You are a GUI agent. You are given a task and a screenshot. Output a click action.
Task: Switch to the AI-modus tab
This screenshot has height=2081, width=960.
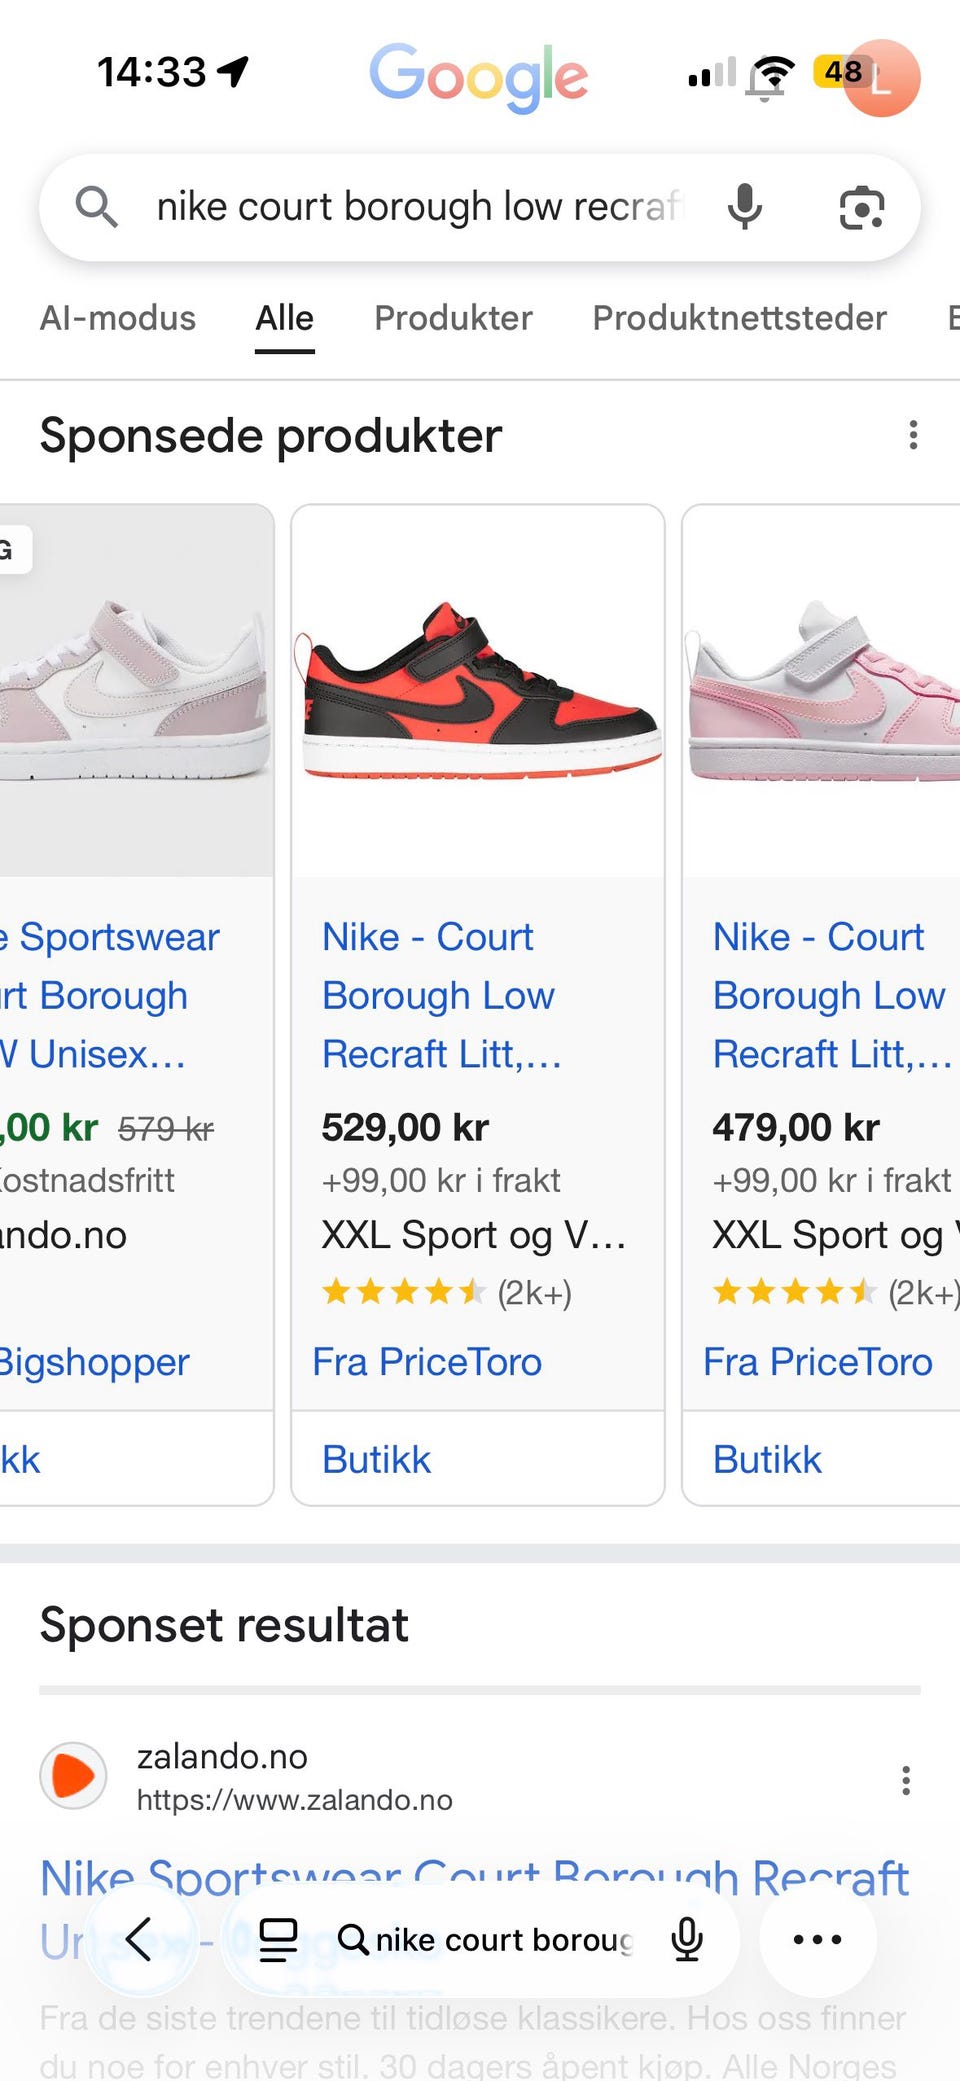tap(118, 318)
